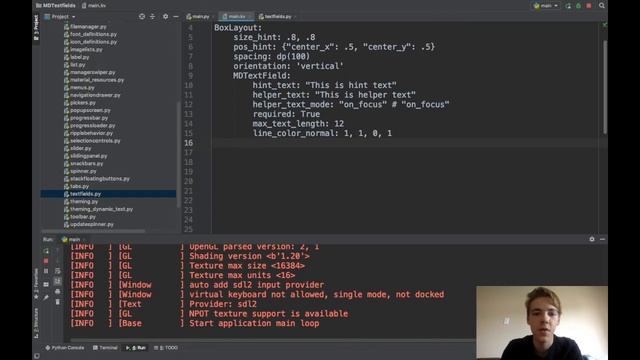
Task: Open Project panel settings gear
Action: pyautogui.click(x=165, y=16)
